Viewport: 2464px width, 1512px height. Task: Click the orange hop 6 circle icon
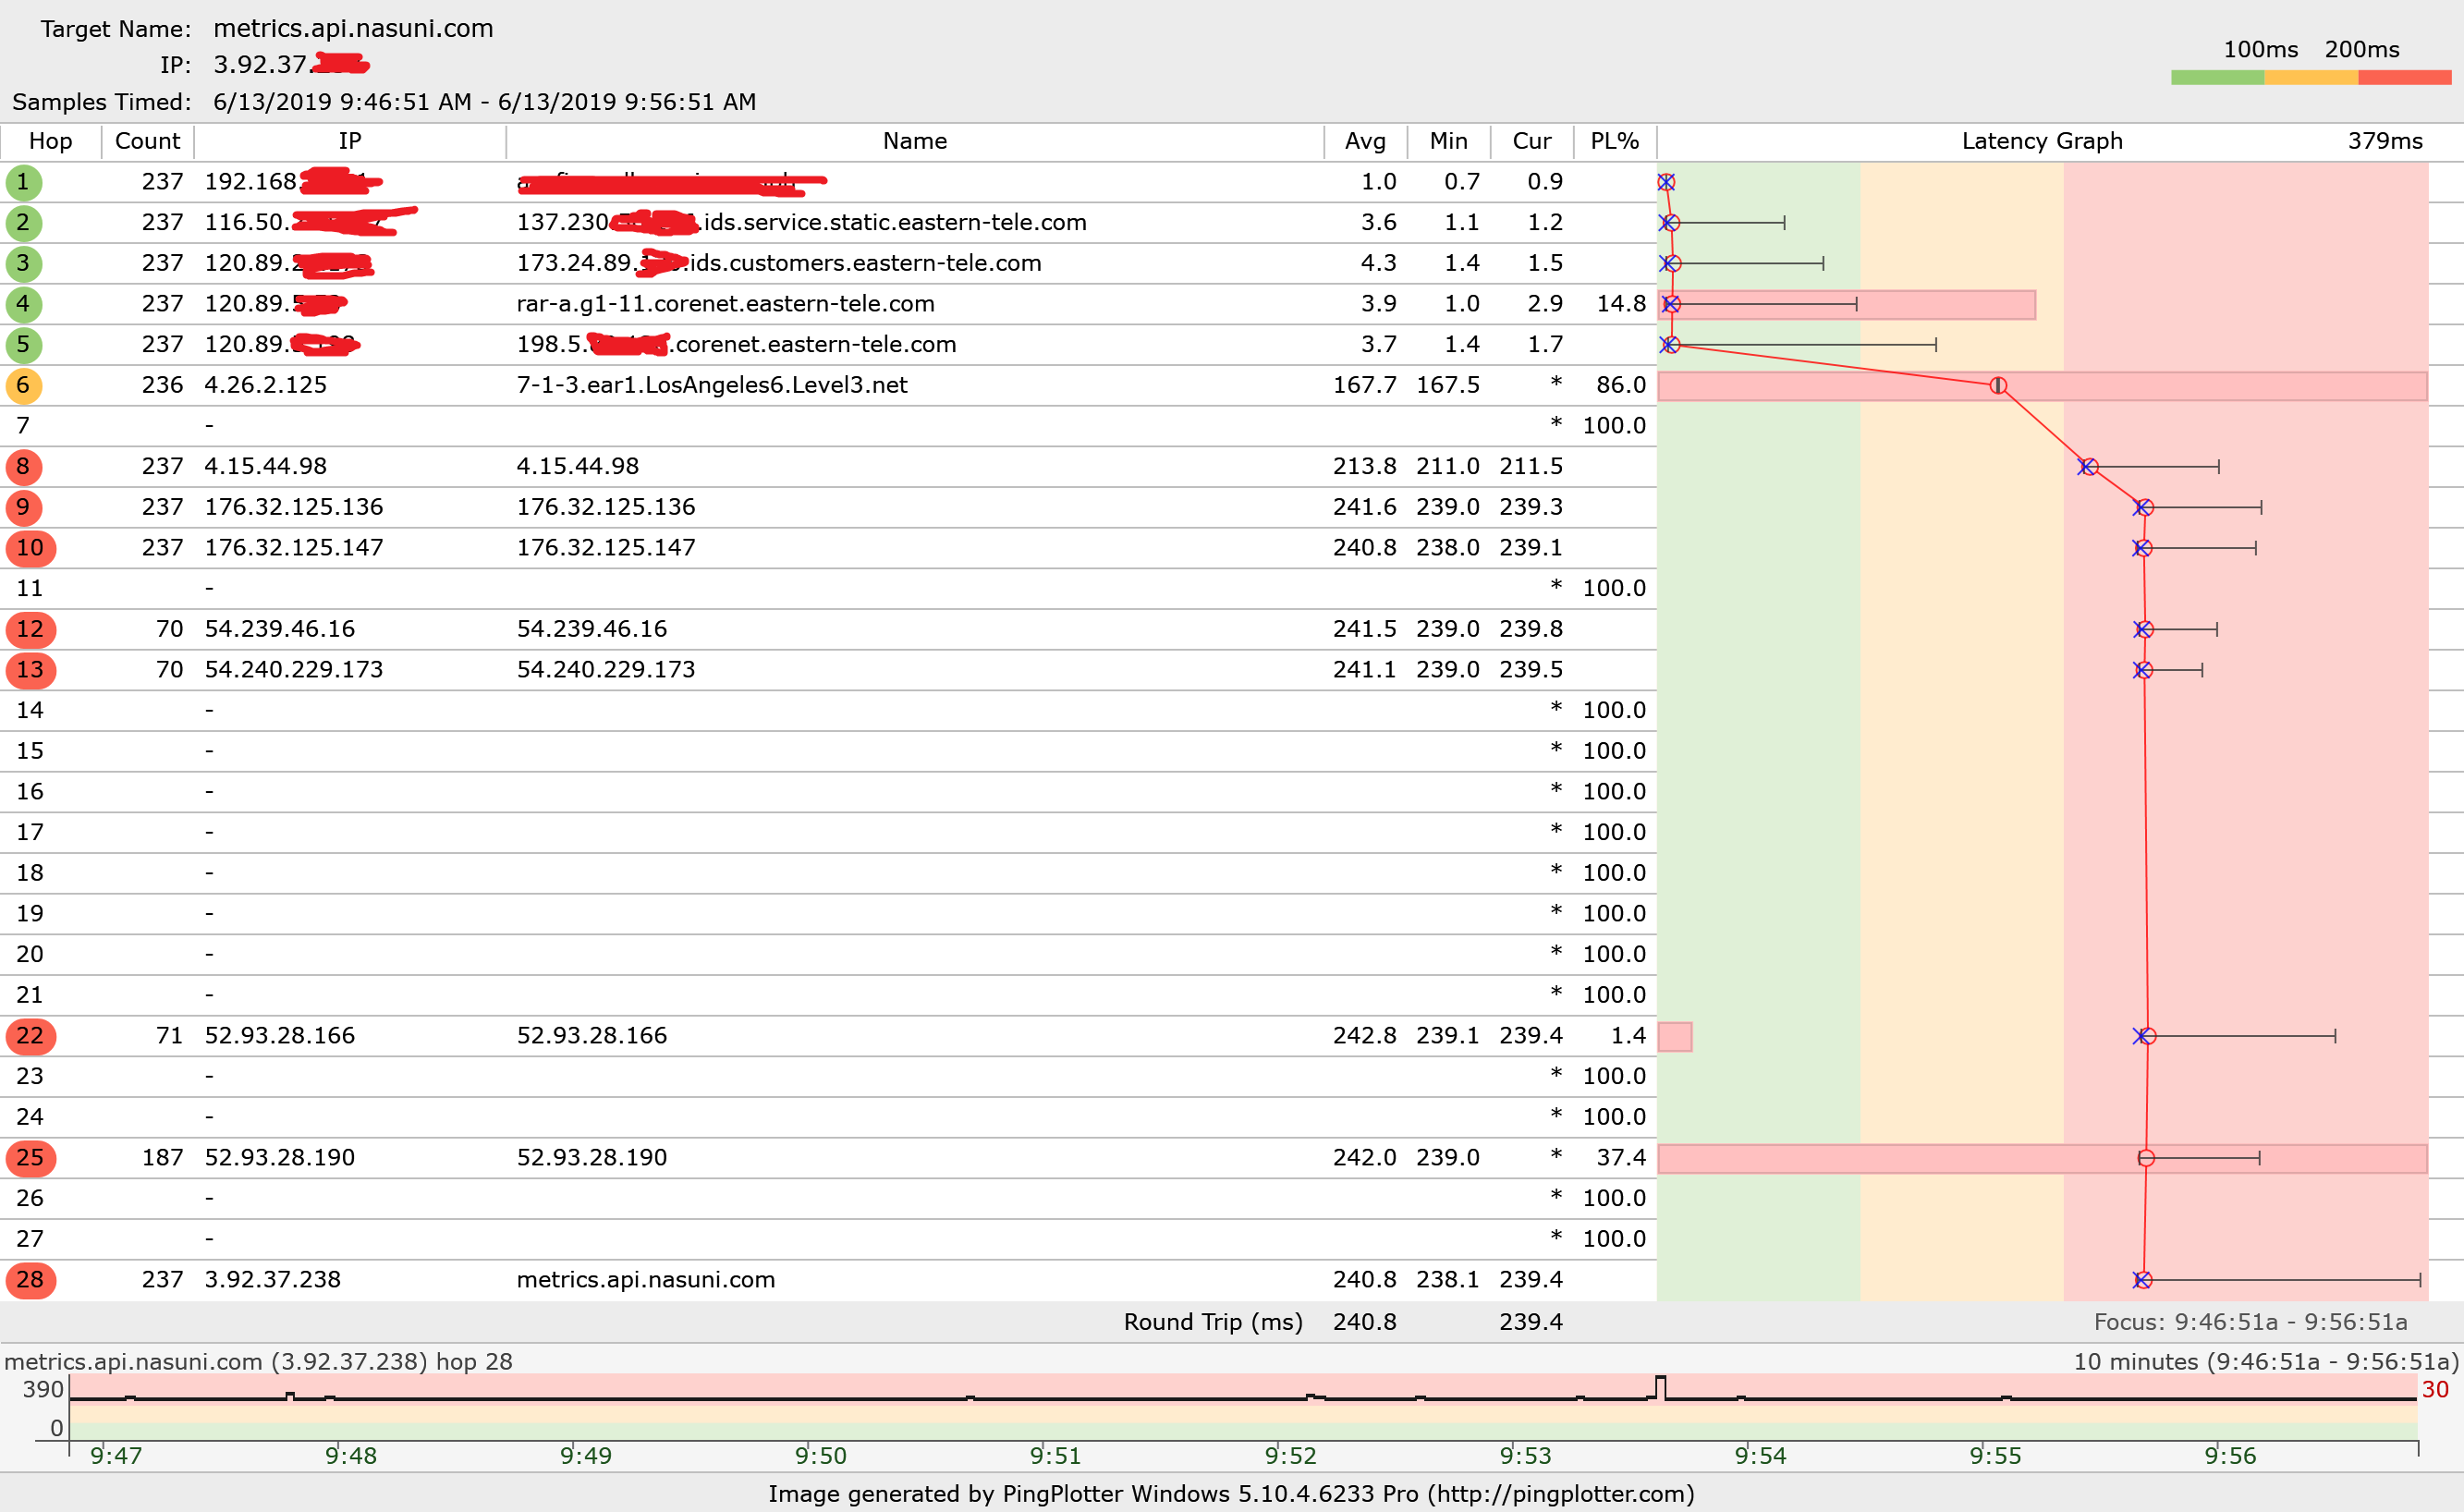click(x=23, y=386)
